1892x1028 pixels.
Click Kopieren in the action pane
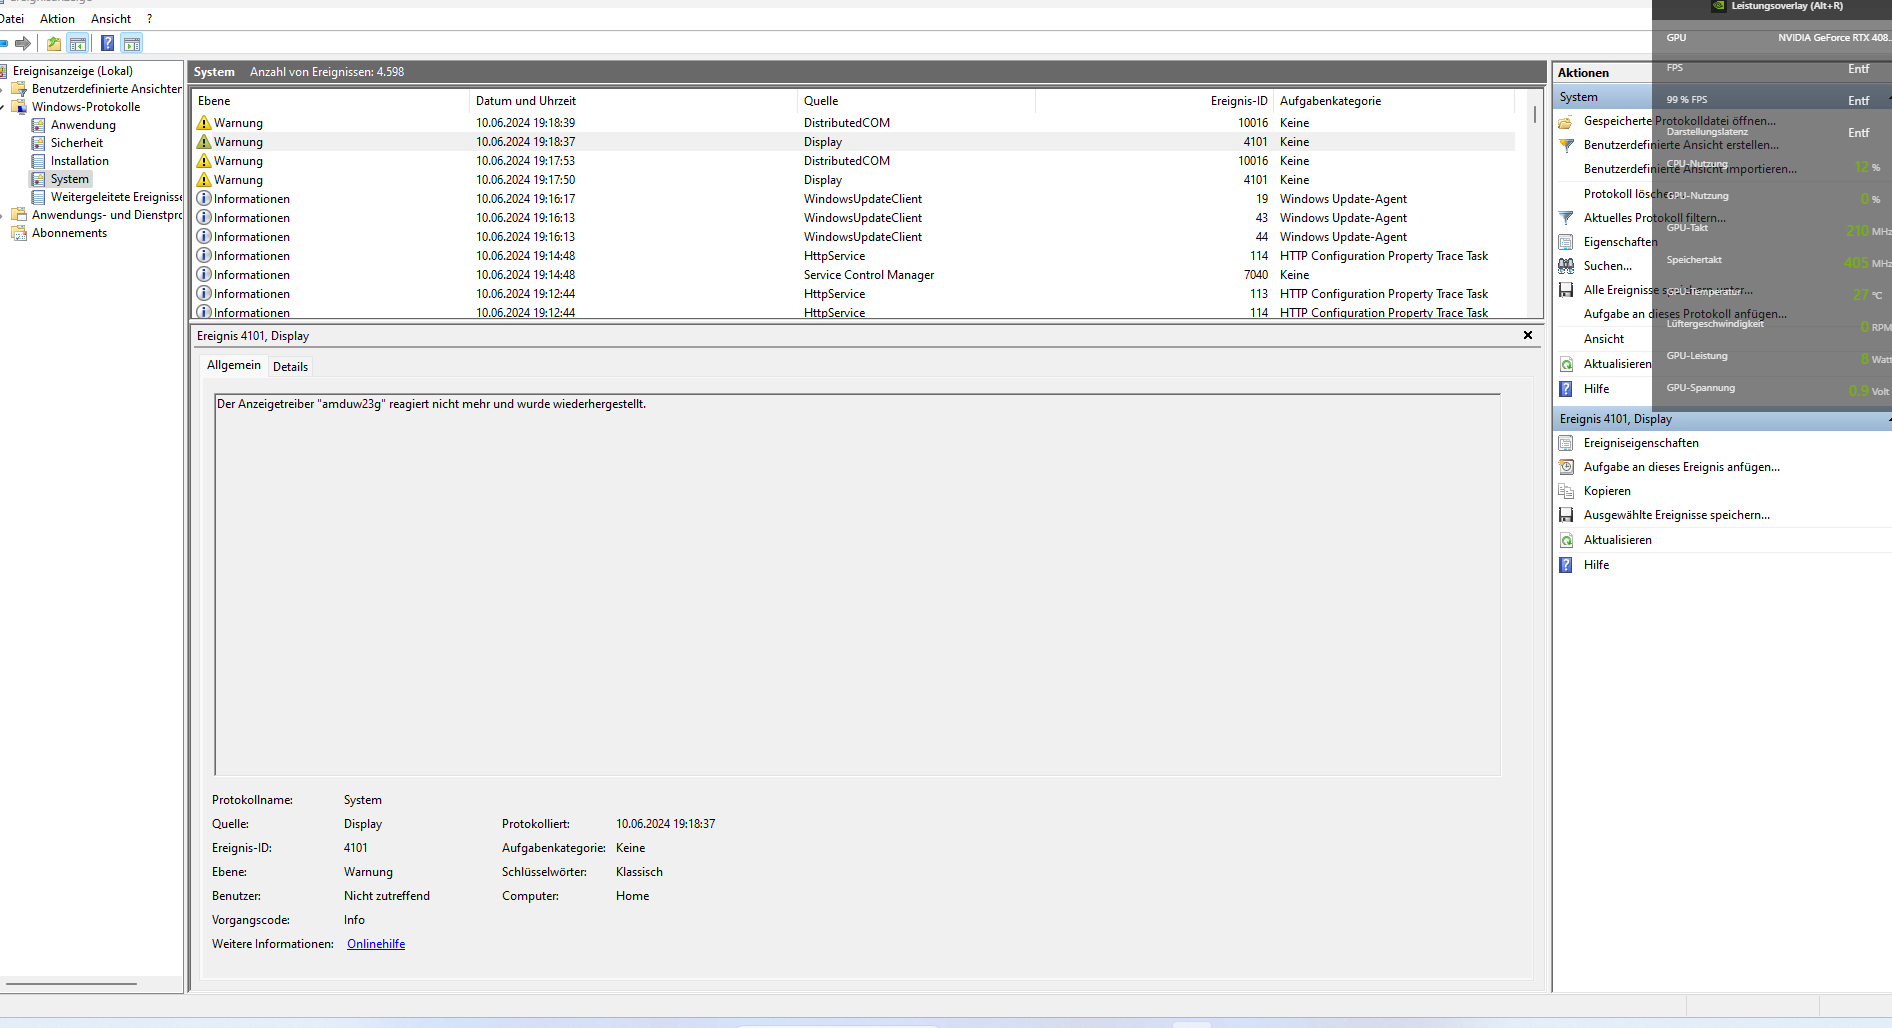click(x=1607, y=490)
